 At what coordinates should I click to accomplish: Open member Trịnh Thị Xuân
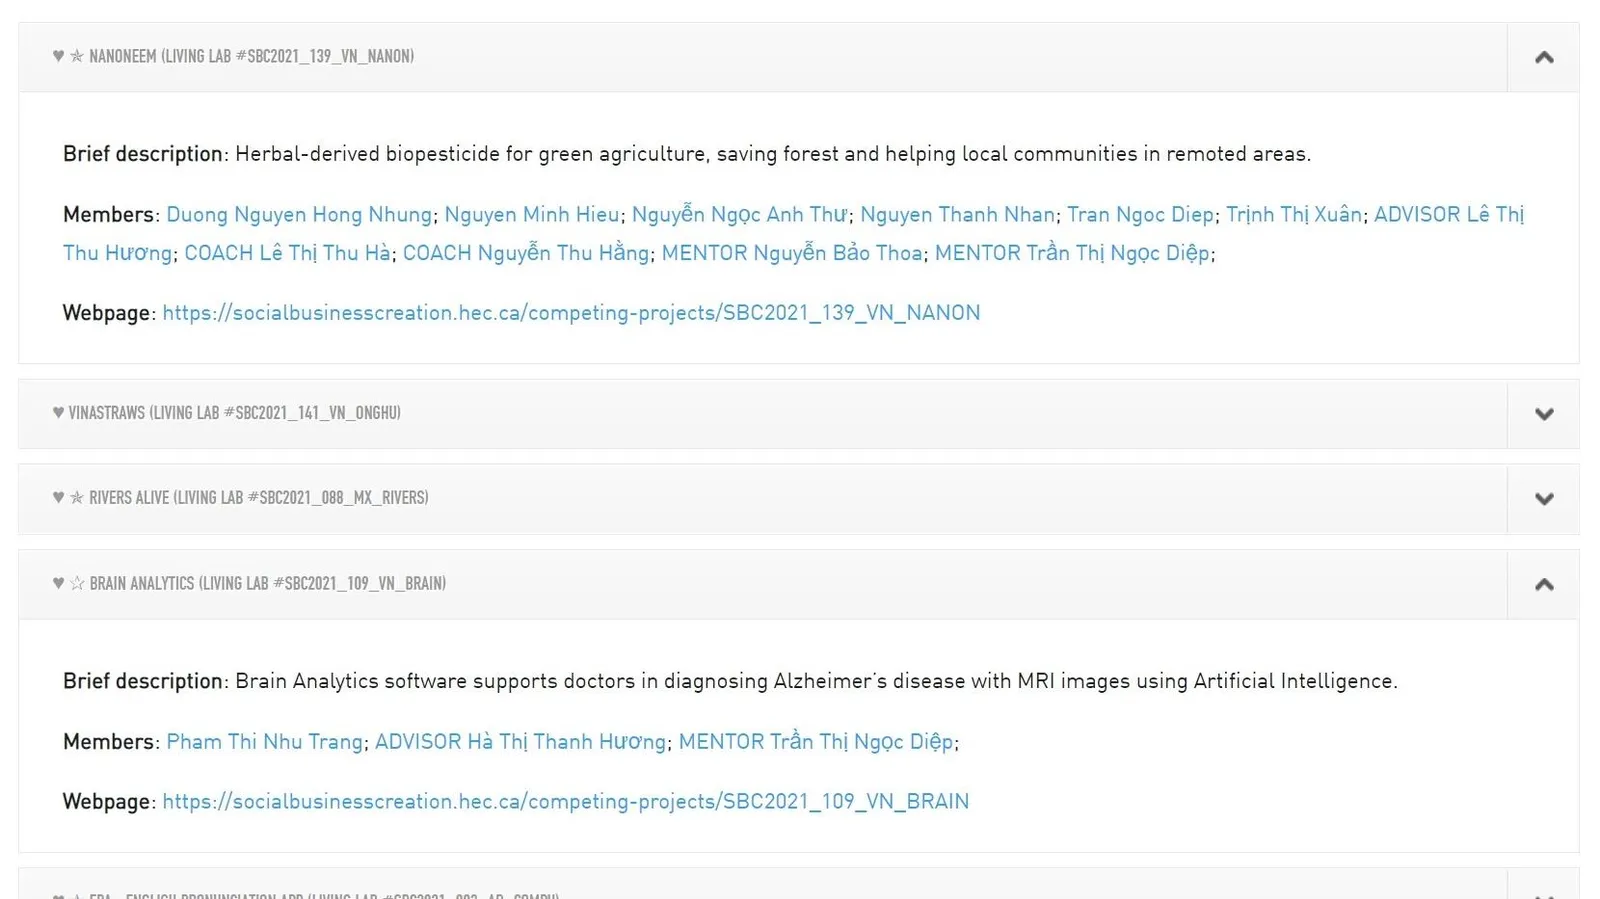[1294, 215]
